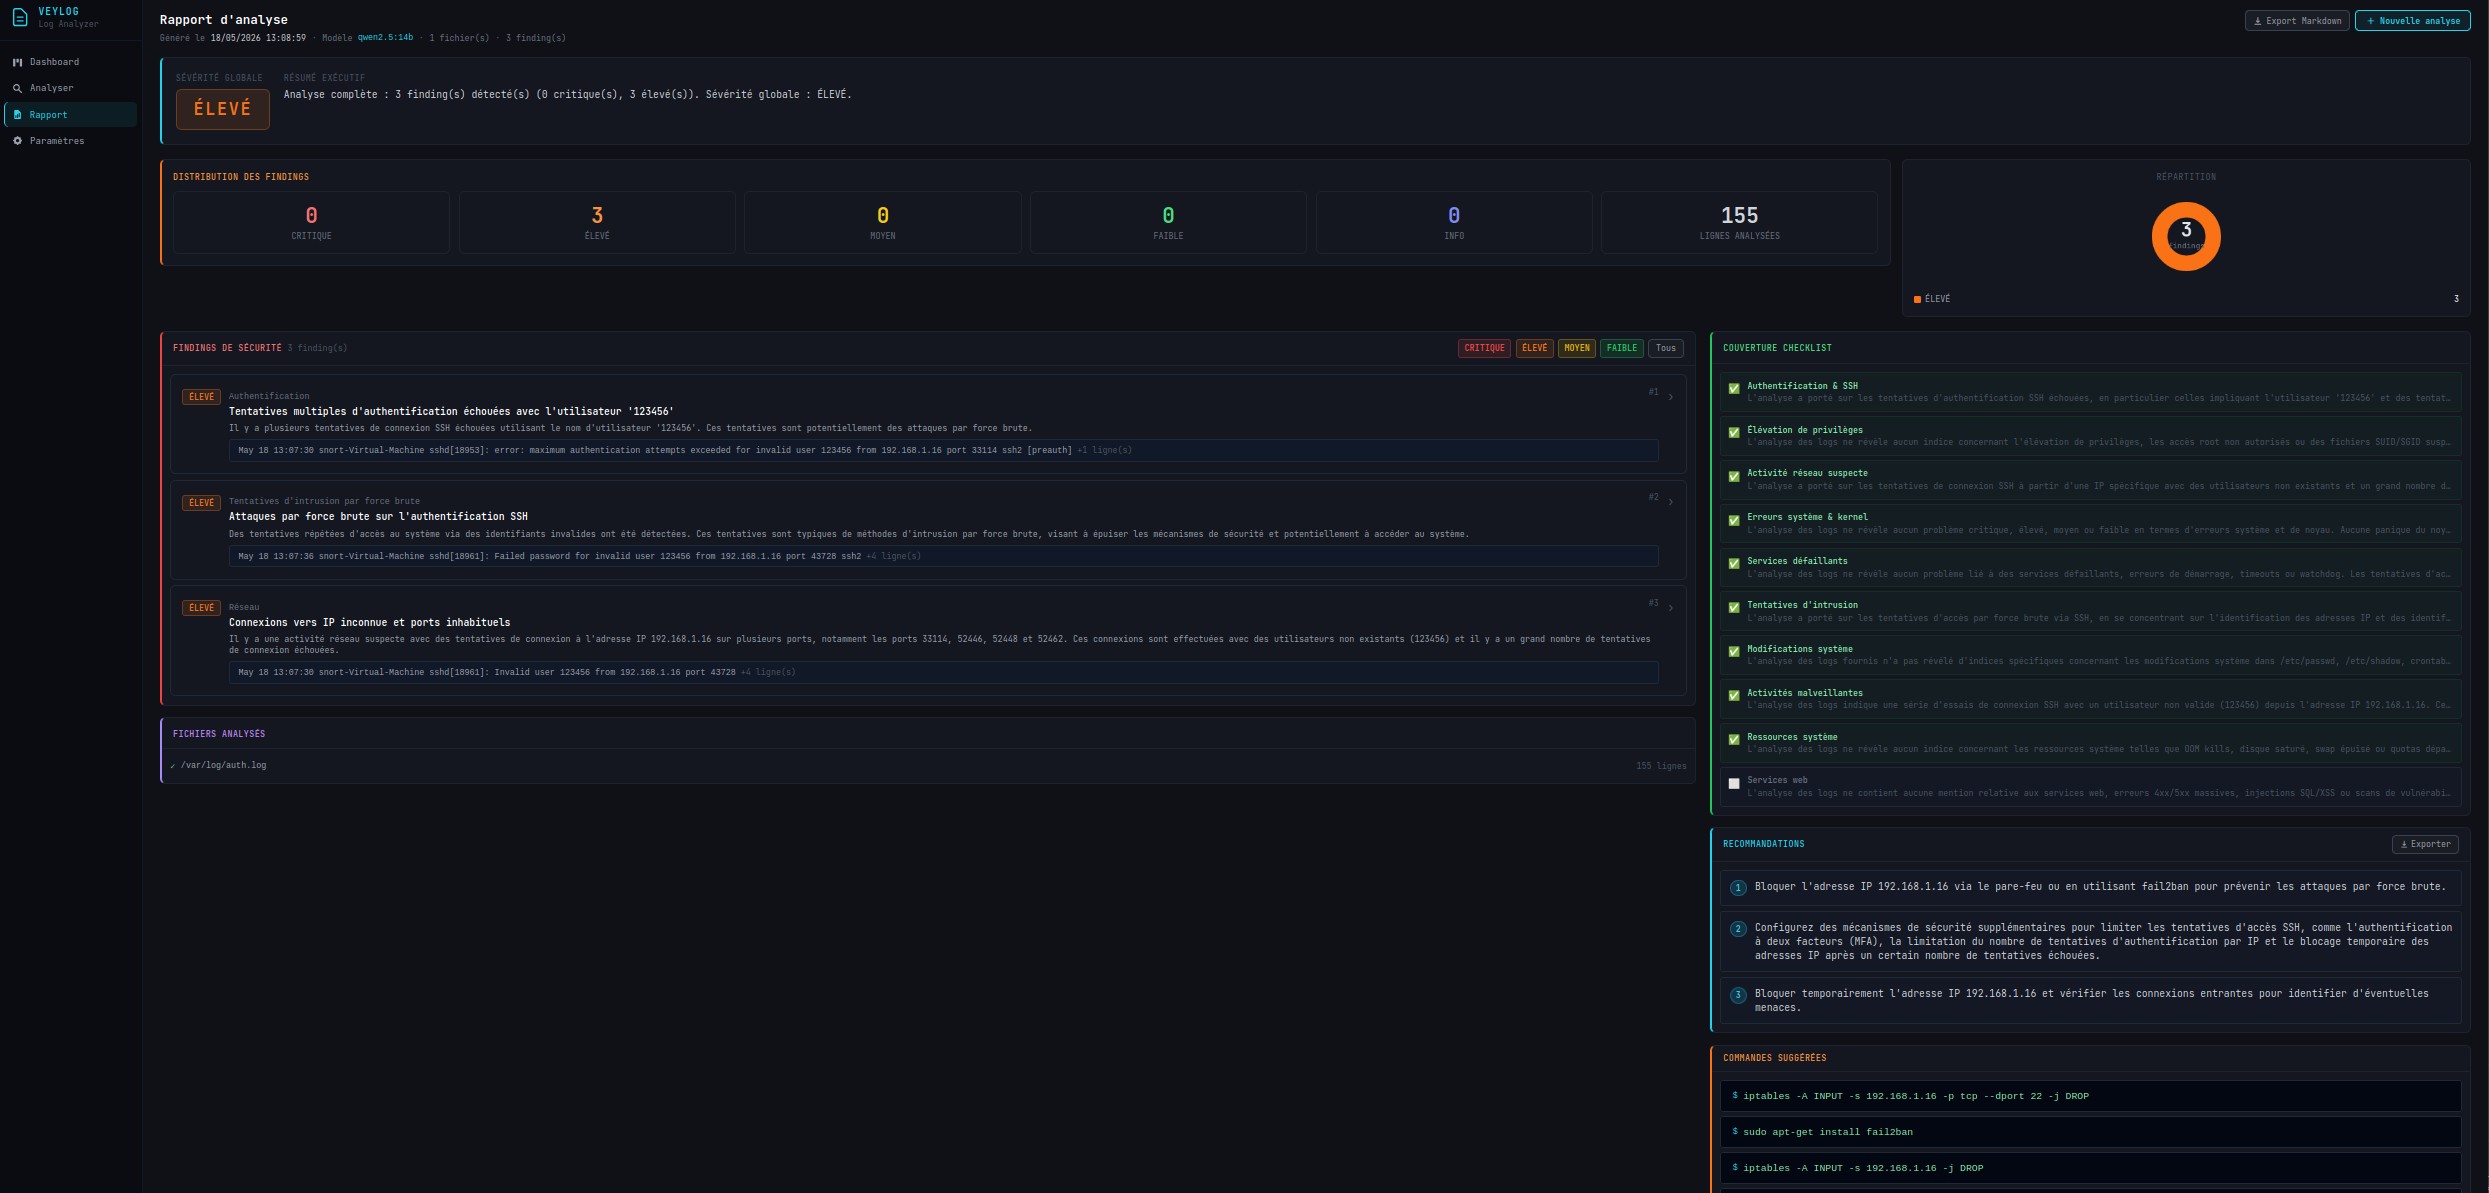Select recommendation number 2 badge
This screenshot has width=2489, height=1193.
(1738, 929)
